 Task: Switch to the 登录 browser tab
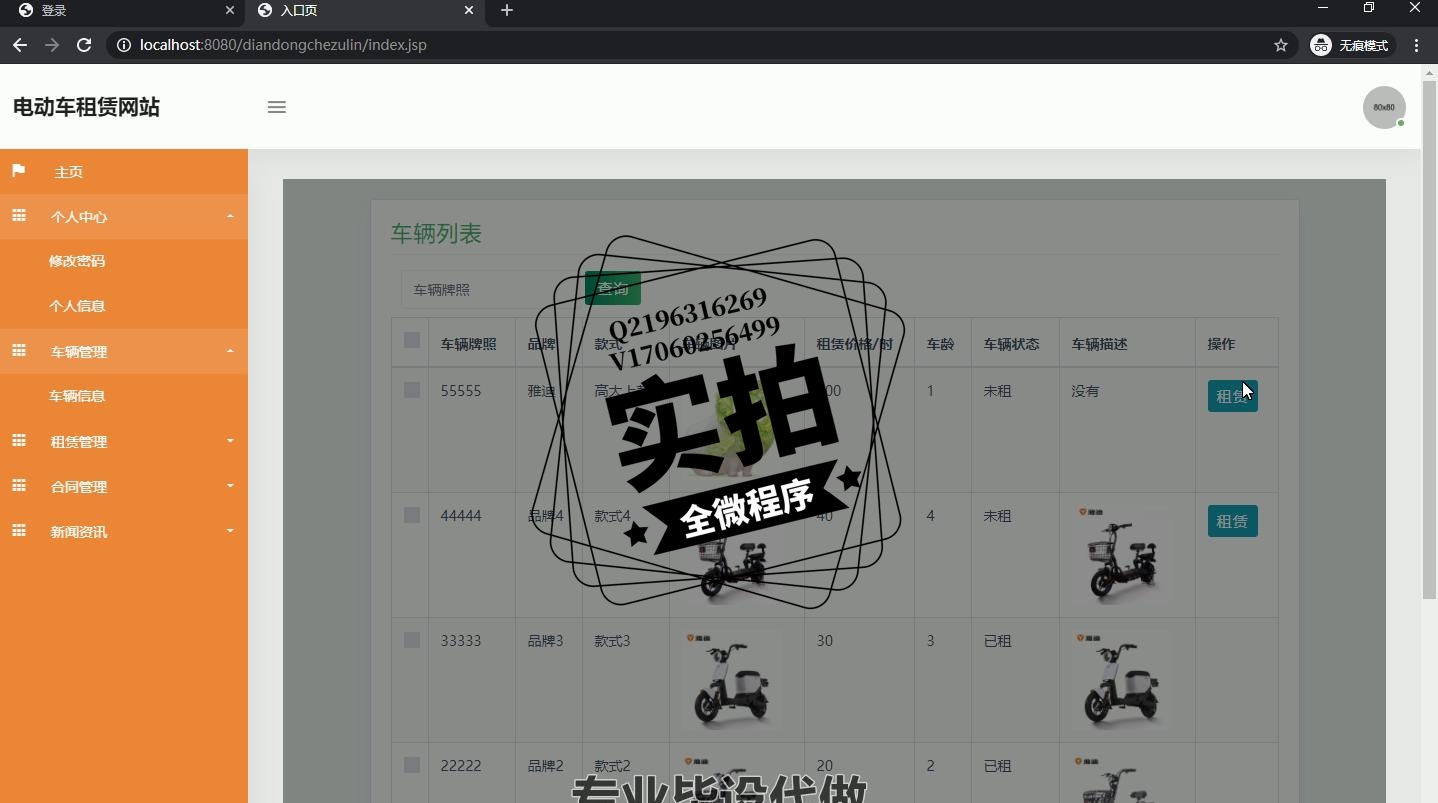click(123, 11)
